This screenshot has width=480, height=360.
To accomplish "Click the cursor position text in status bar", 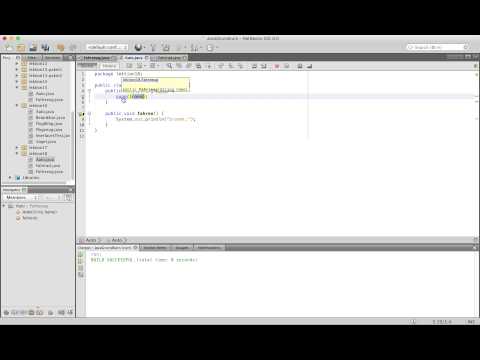I will click(442, 322).
